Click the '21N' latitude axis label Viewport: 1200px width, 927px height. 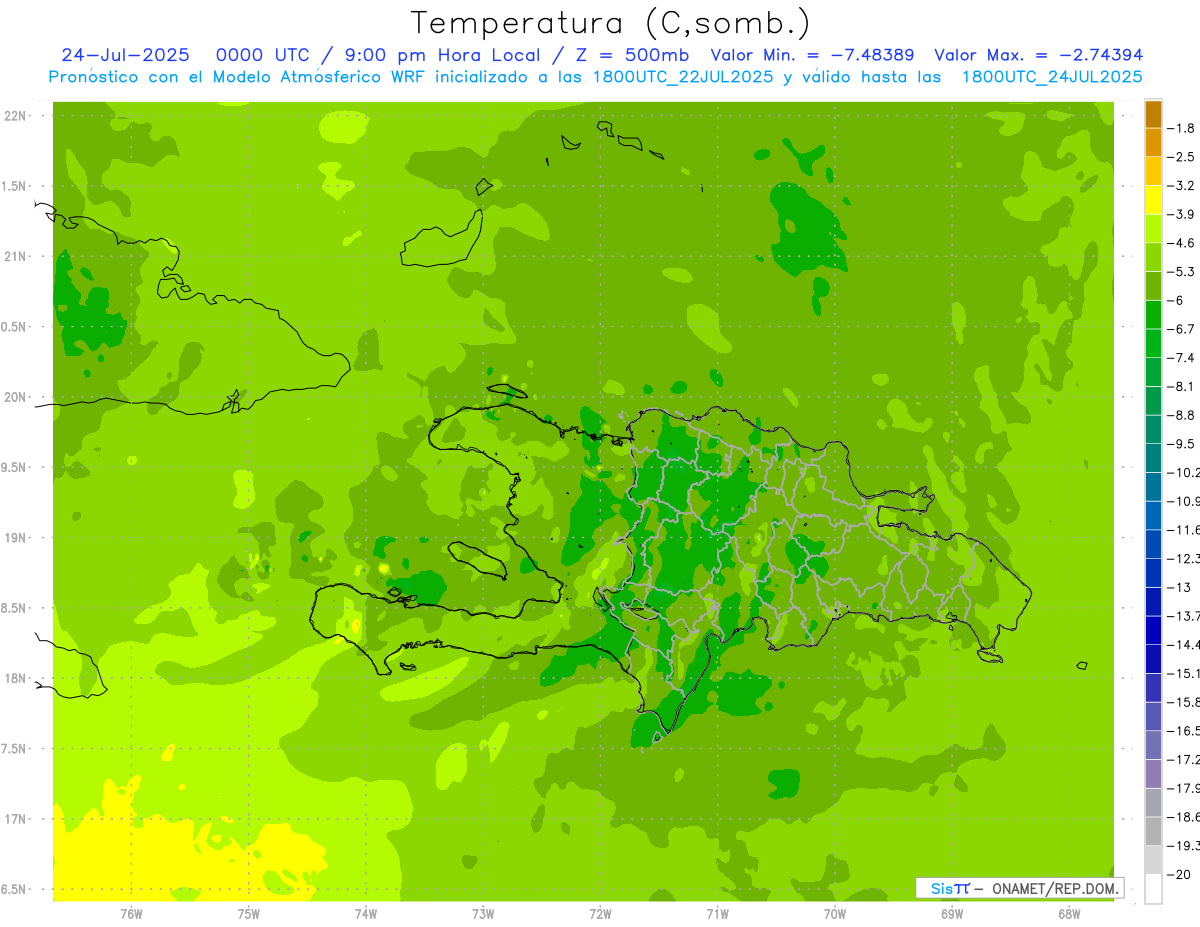[x=15, y=257]
